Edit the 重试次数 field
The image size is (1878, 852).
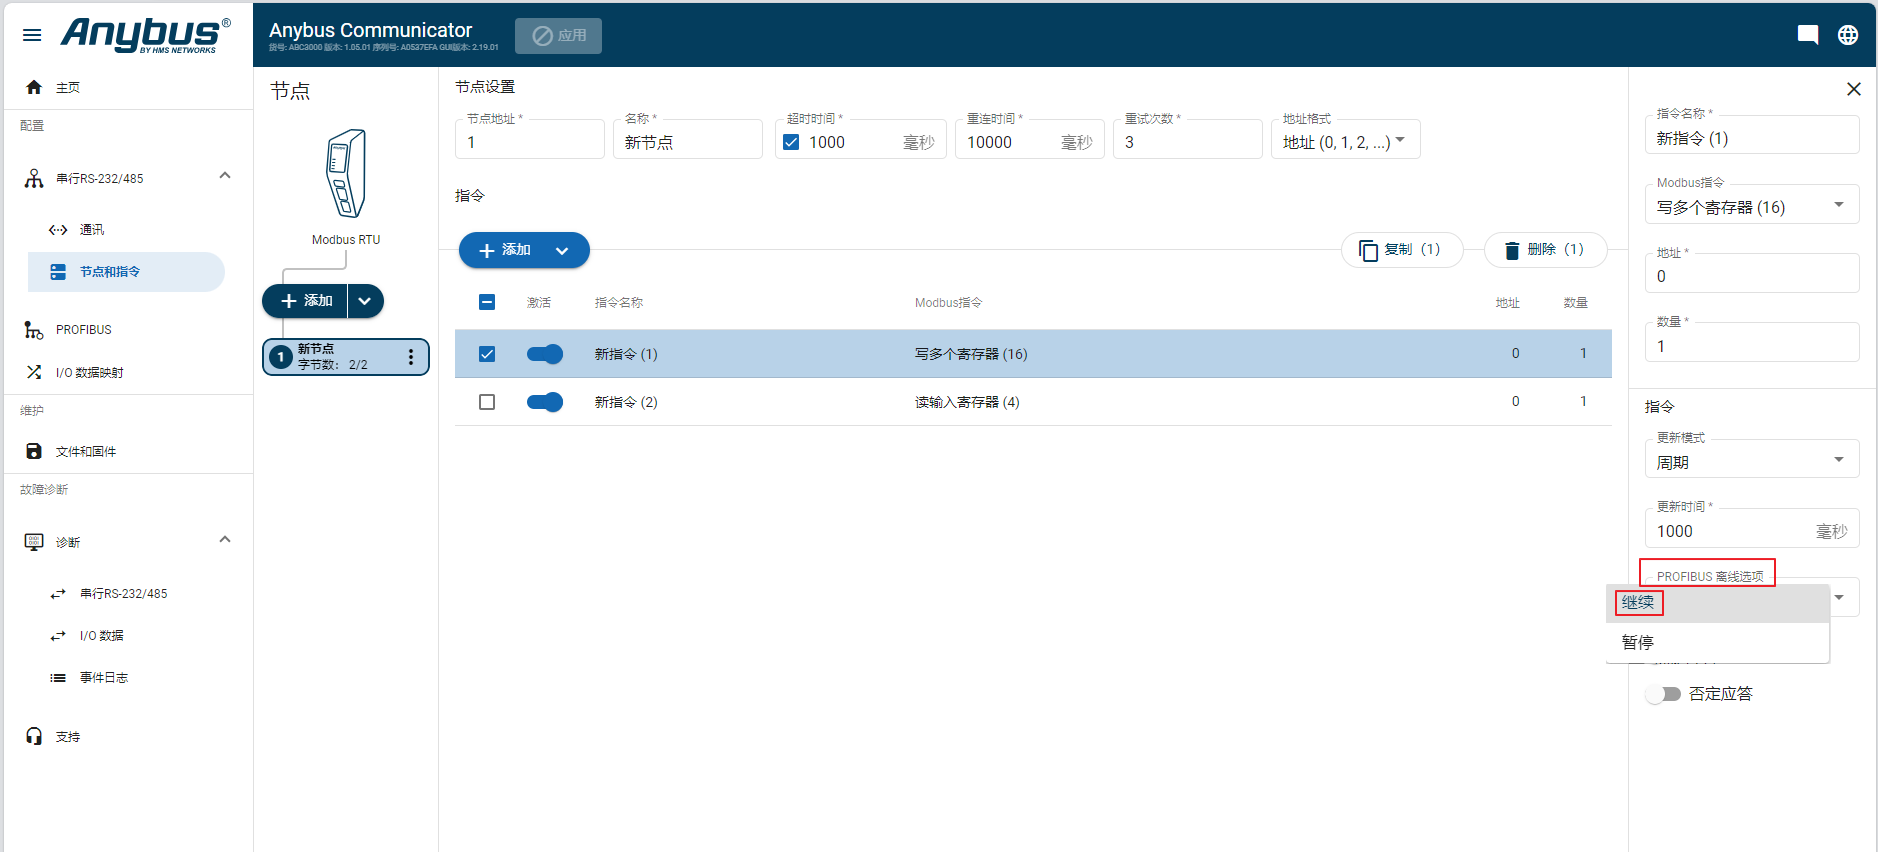click(x=1188, y=139)
